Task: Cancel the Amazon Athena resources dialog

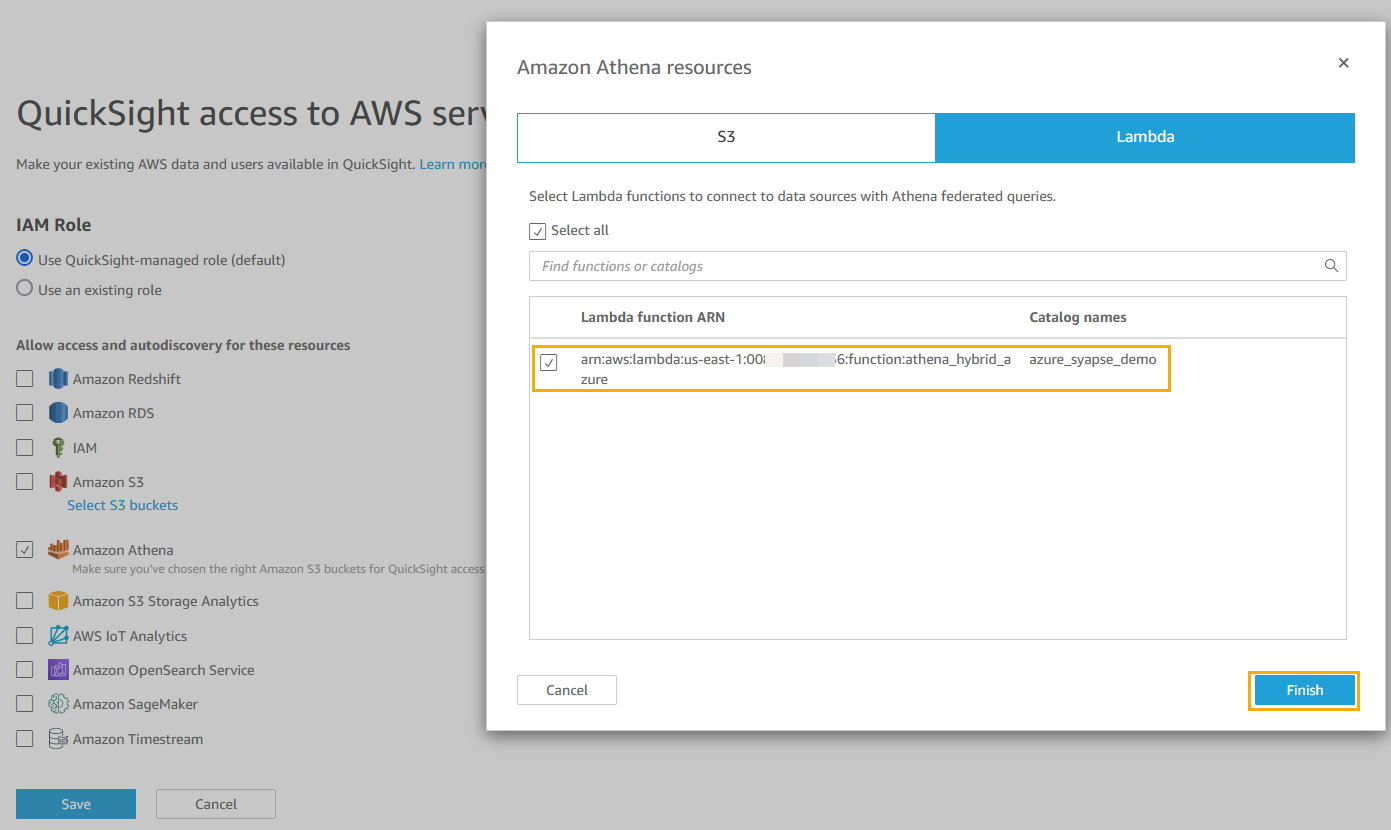Action: tap(567, 690)
